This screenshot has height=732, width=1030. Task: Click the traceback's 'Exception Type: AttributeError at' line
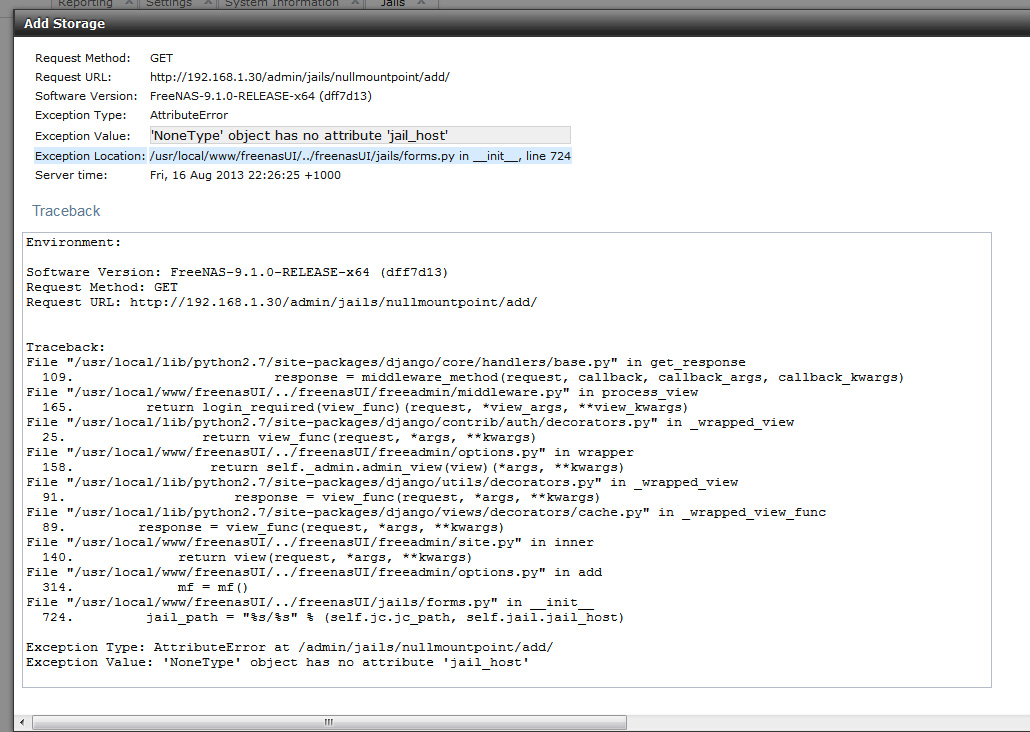pyautogui.click(x=290, y=647)
